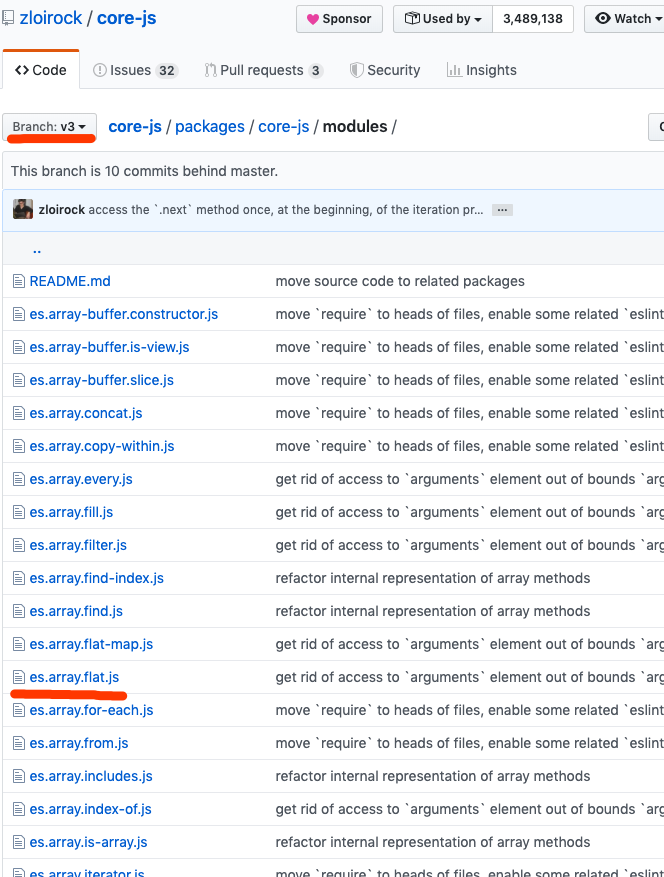The width and height of the screenshot is (664, 877).
Task: Go to core-js root in breadcrumb
Action: tap(135, 126)
